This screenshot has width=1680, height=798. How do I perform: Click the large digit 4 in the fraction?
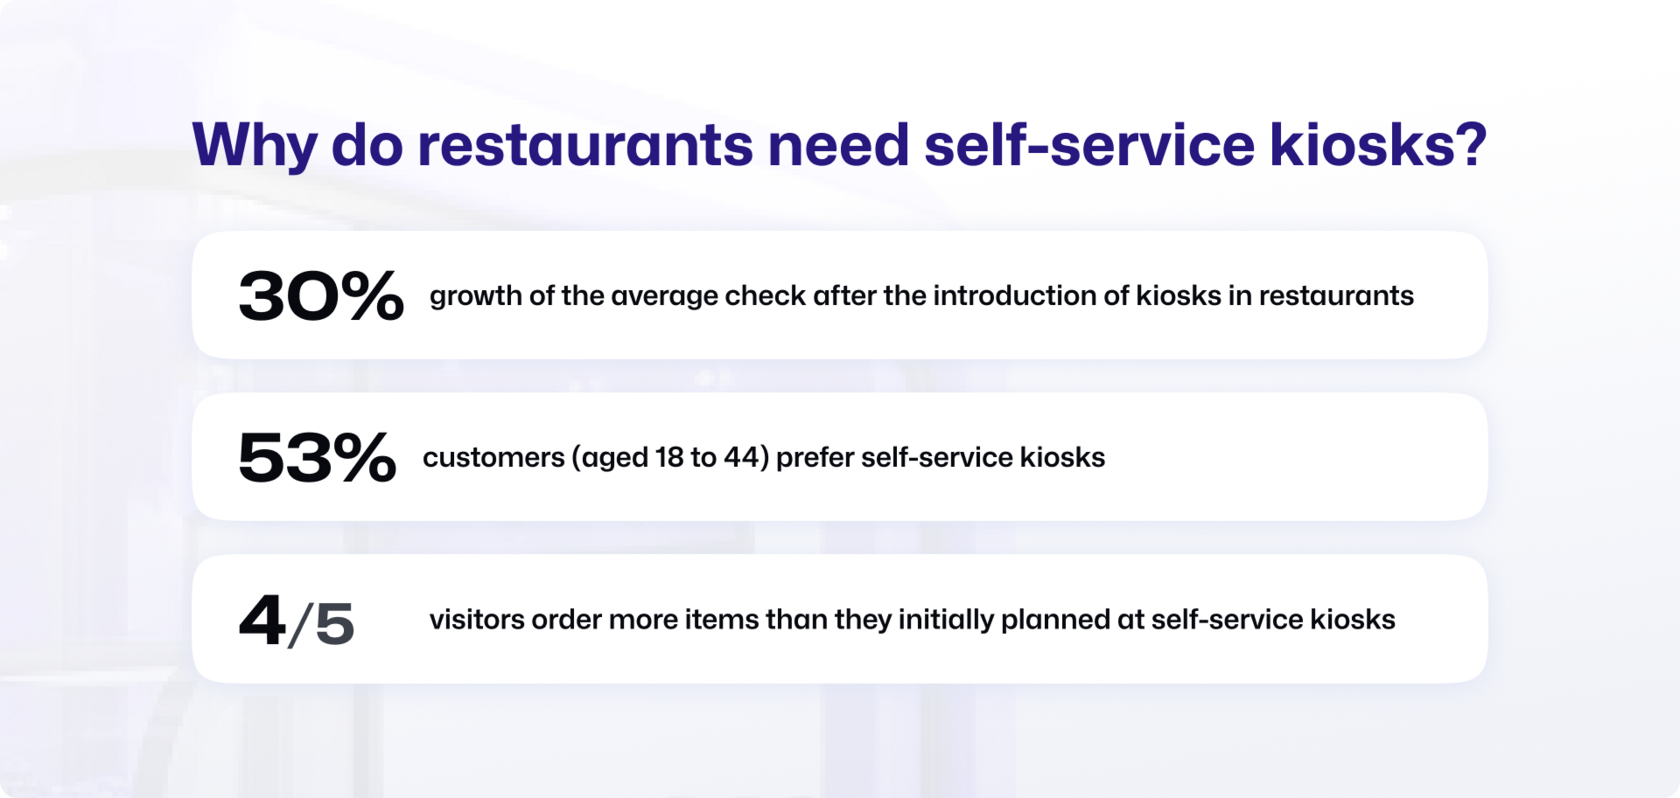pos(262,620)
